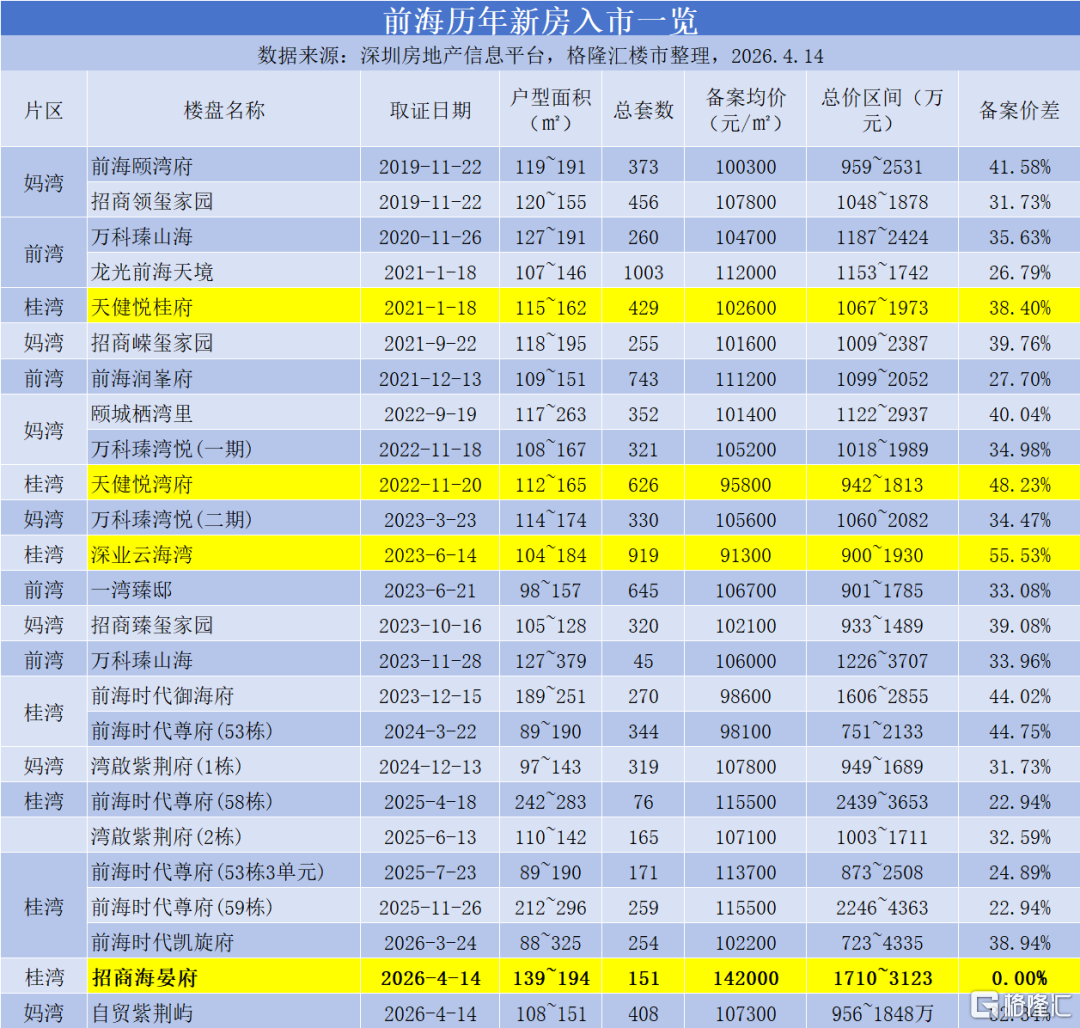Select the data source line 数据来源
The height and width of the screenshot is (1028, 1080).
click(x=540, y=56)
